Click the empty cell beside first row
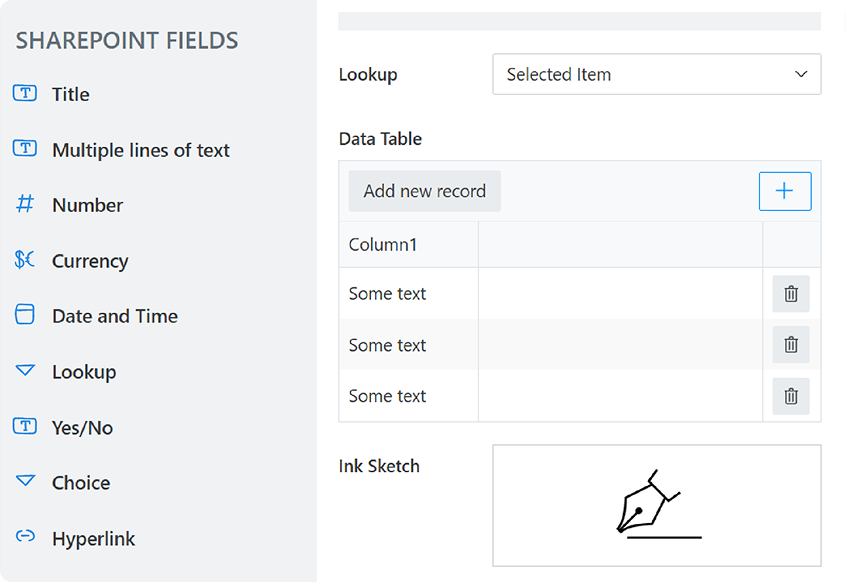Image resolution: width=846 pixels, height=582 pixels. click(620, 293)
